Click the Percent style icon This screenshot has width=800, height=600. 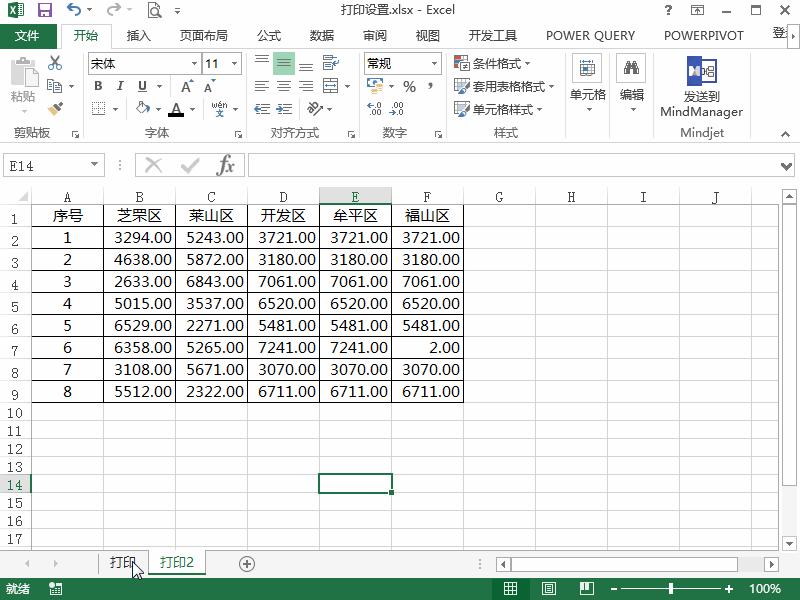(410, 87)
